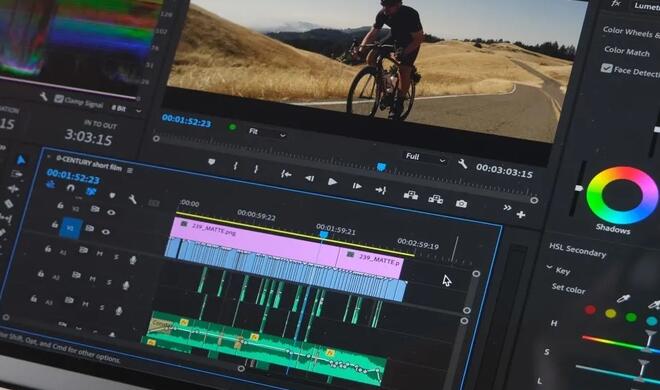Image resolution: width=660 pixels, height=390 pixels.
Task: Enable voice-over record on track A3
Action: pyautogui.click(x=119, y=311)
